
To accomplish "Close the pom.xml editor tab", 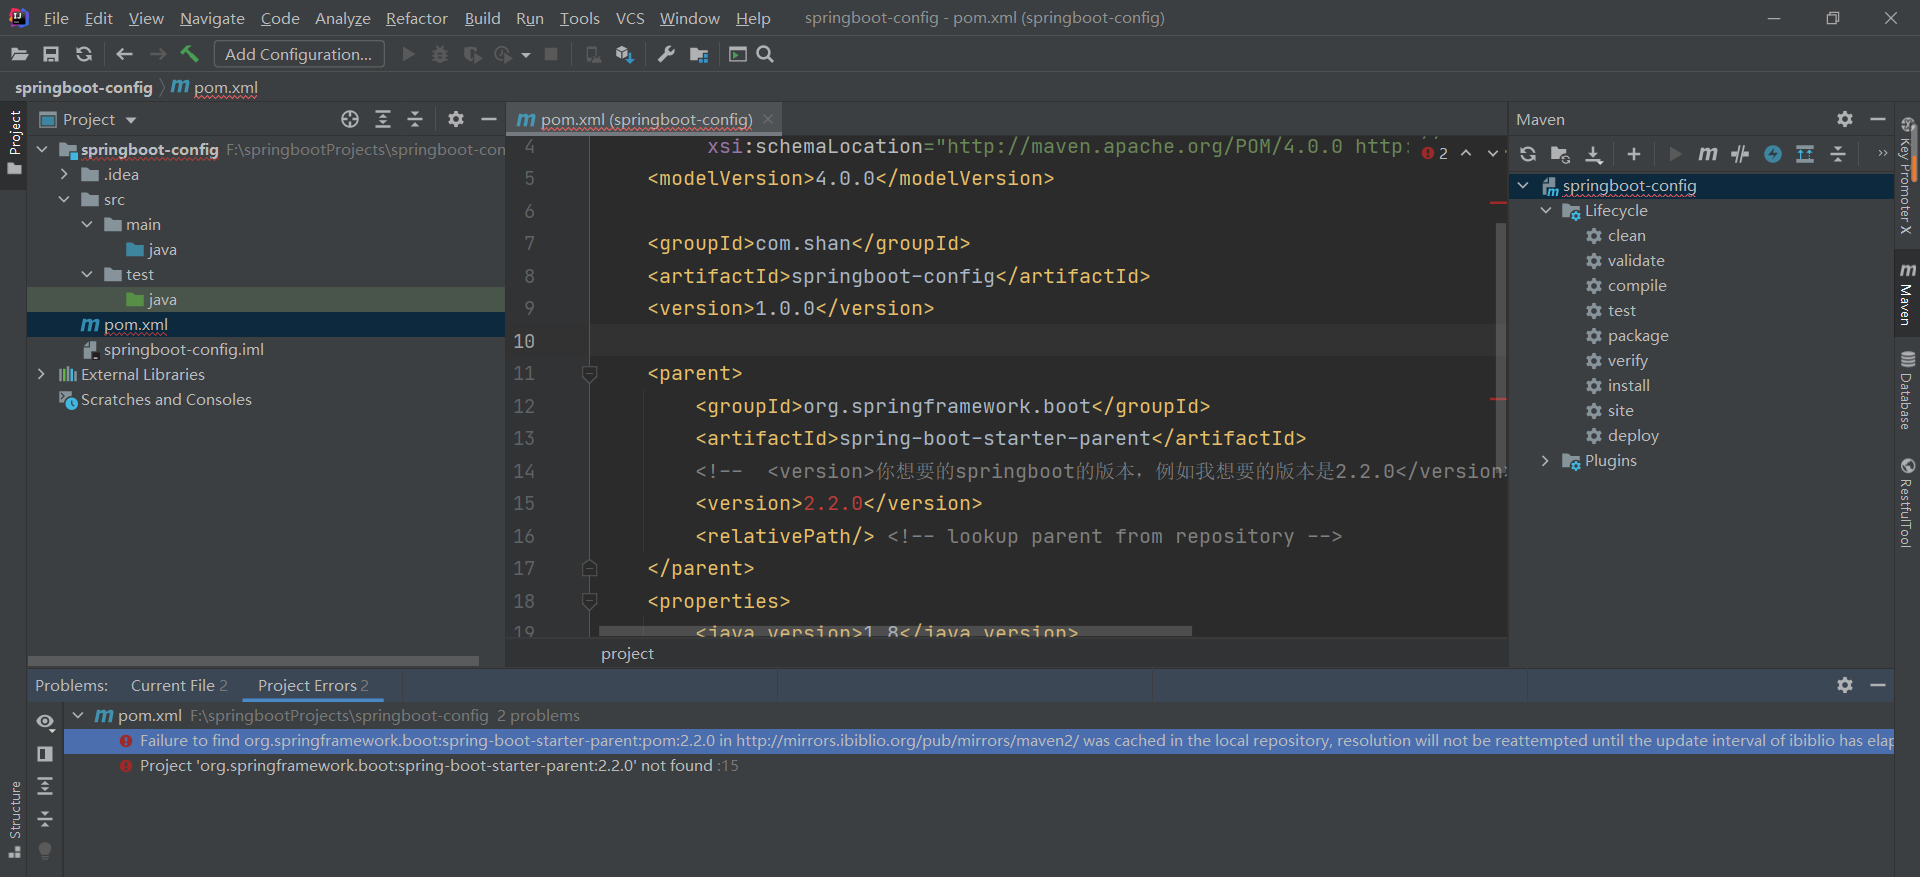I will tap(768, 119).
